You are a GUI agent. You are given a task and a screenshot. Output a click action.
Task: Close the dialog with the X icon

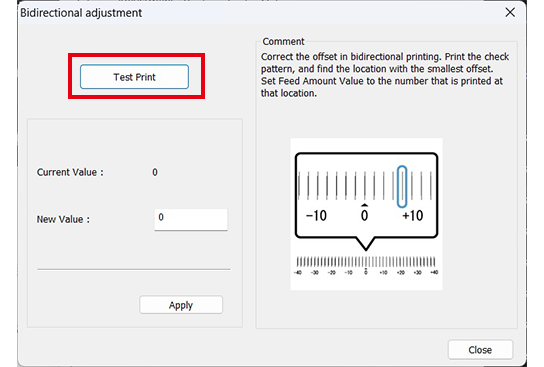coord(510,12)
